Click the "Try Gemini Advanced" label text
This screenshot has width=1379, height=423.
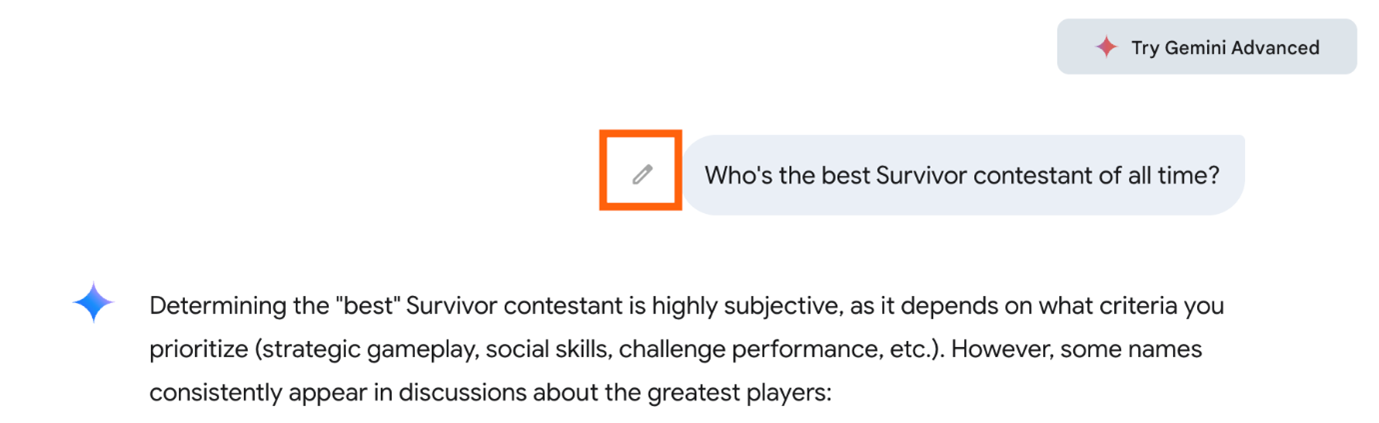(x=1224, y=47)
